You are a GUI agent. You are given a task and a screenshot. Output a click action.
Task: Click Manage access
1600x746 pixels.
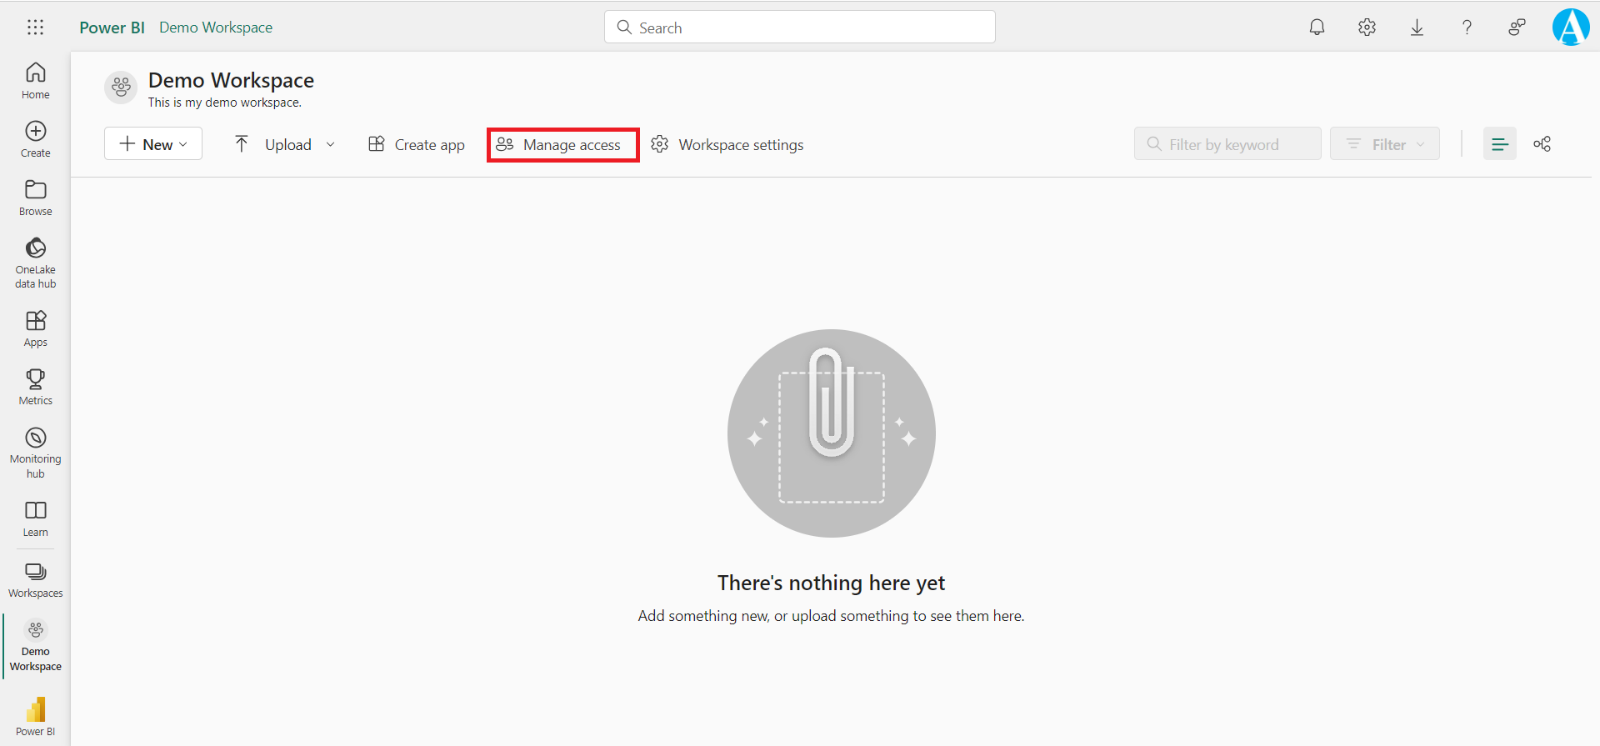[x=562, y=144]
